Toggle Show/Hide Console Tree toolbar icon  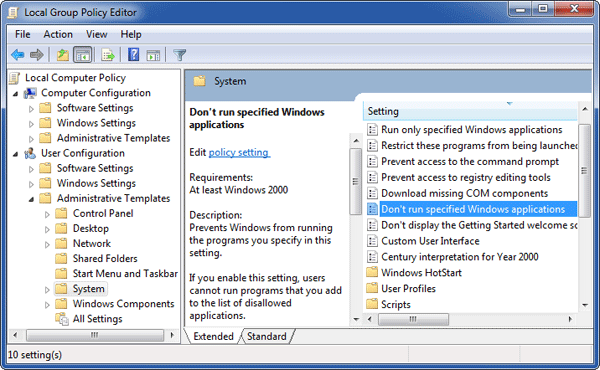tap(83, 55)
